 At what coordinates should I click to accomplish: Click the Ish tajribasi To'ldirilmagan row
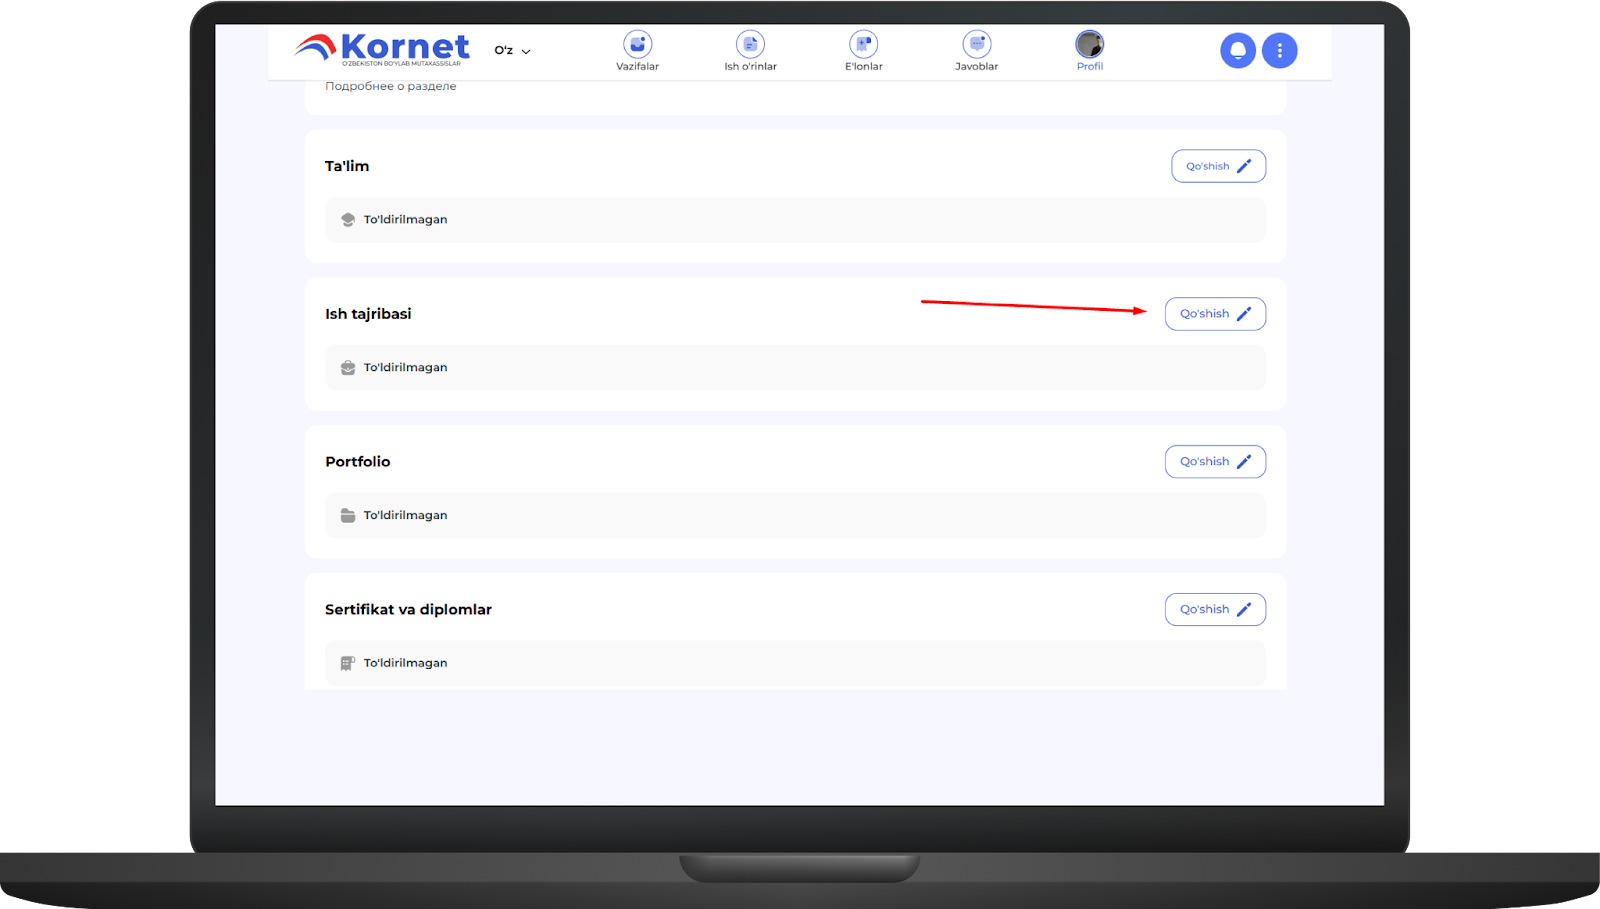794,368
